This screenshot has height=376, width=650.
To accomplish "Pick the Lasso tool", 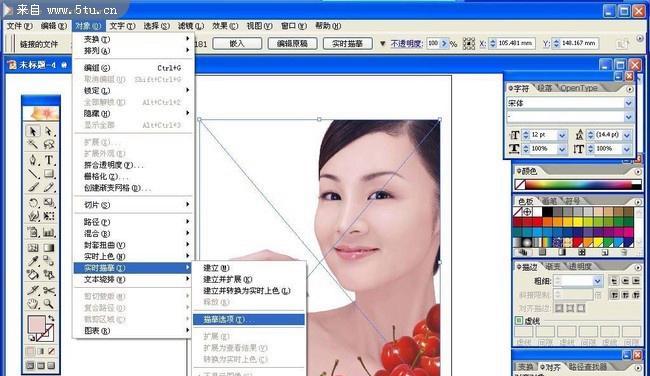I will click(x=49, y=144).
